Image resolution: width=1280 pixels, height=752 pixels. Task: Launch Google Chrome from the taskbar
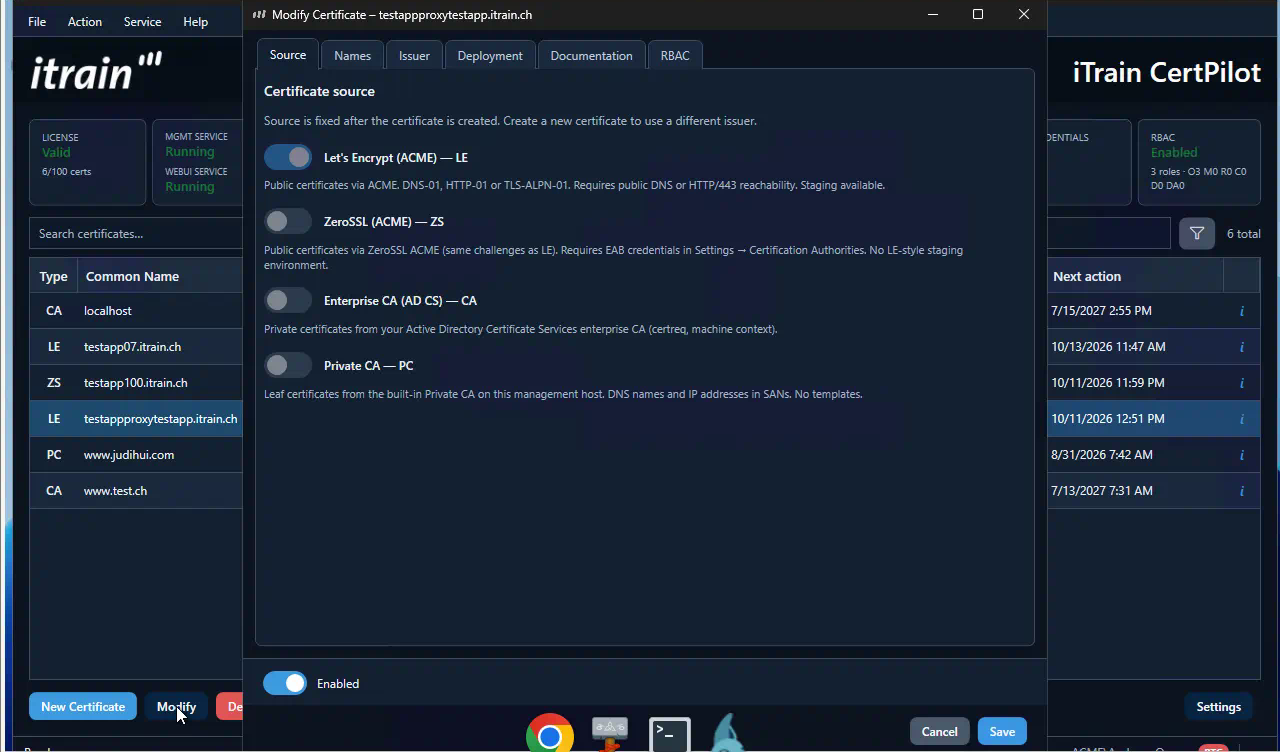click(549, 734)
